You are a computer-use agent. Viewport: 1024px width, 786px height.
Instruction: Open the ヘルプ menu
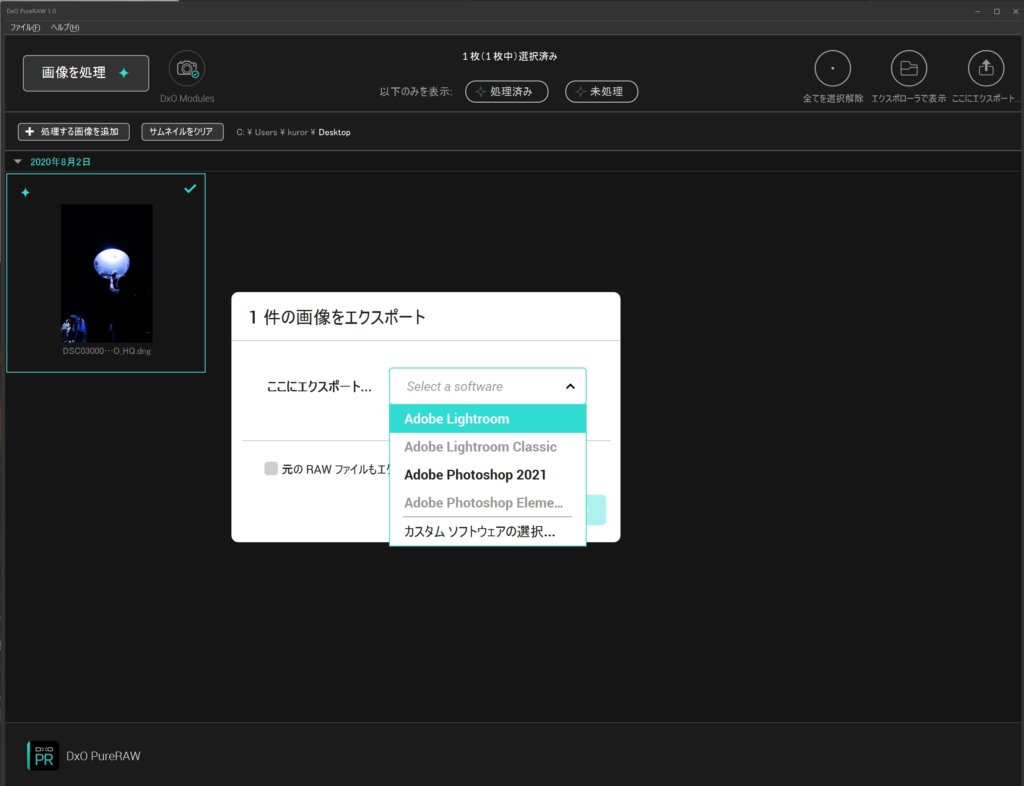pyautogui.click(x=65, y=27)
